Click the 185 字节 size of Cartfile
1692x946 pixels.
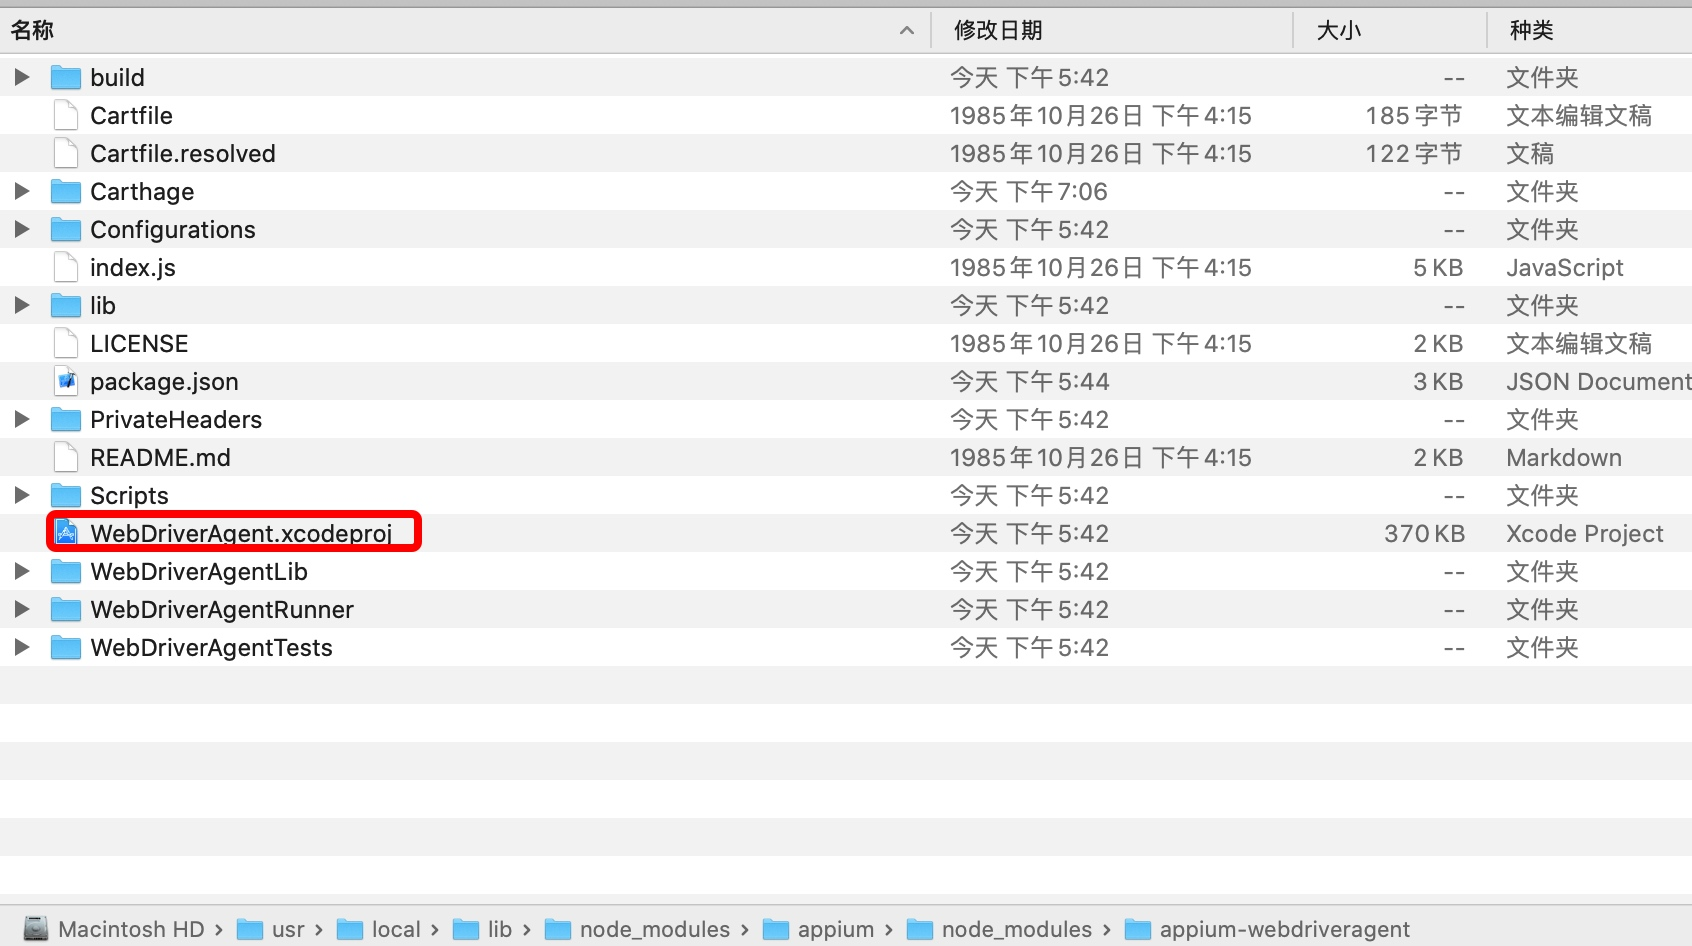pyautogui.click(x=1414, y=115)
